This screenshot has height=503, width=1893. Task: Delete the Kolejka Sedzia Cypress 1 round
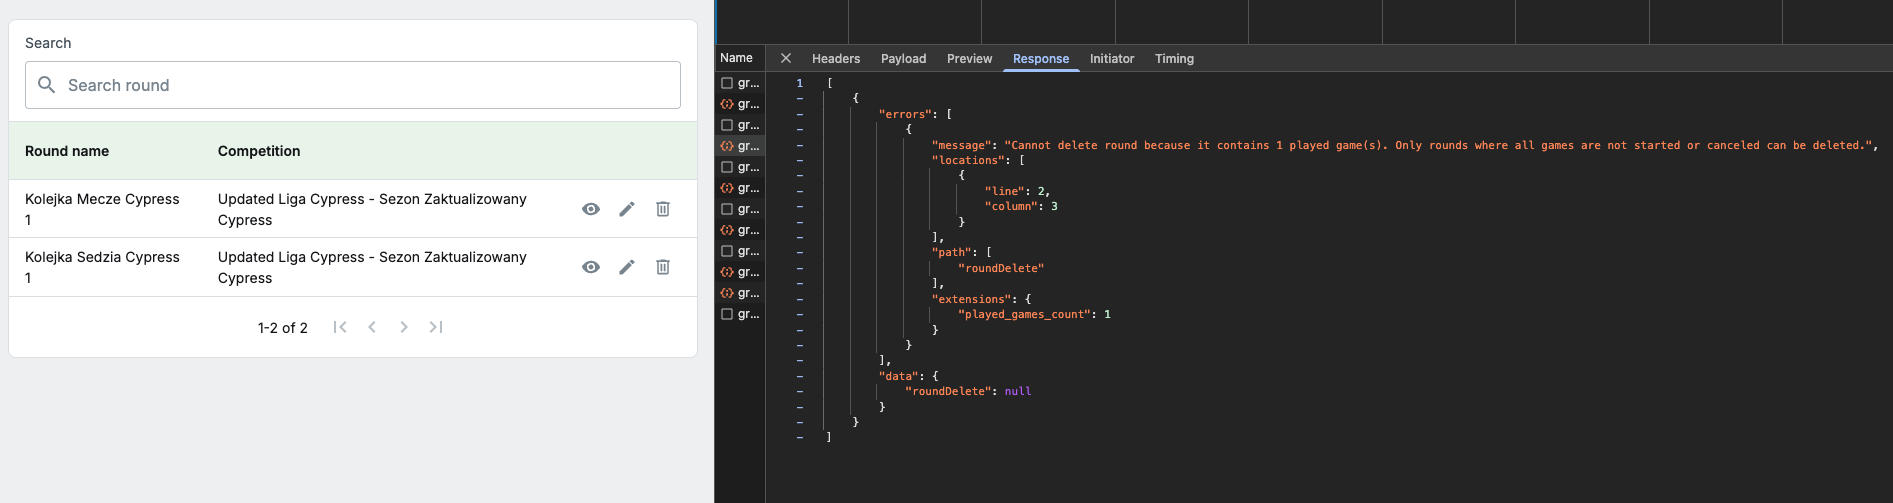(x=663, y=267)
